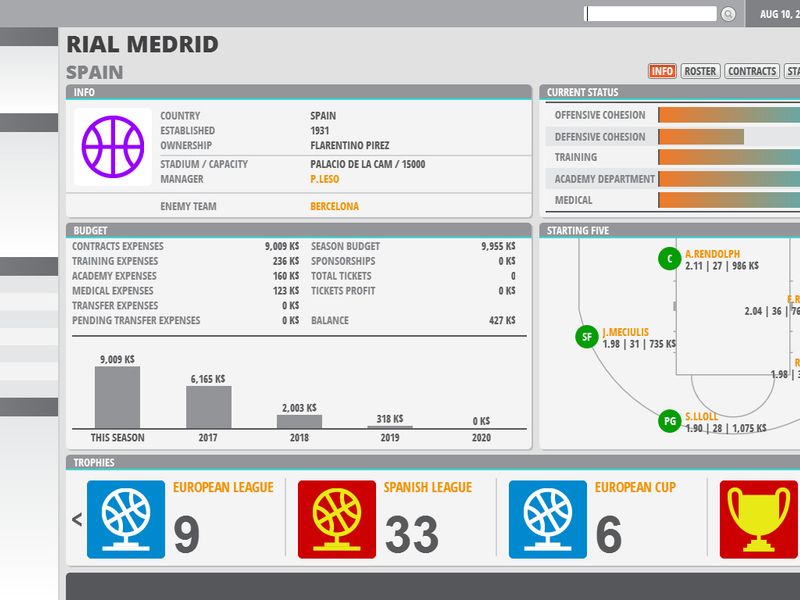Open the CONTRACTS tab
This screenshot has width=800, height=600.
coord(752,71)
